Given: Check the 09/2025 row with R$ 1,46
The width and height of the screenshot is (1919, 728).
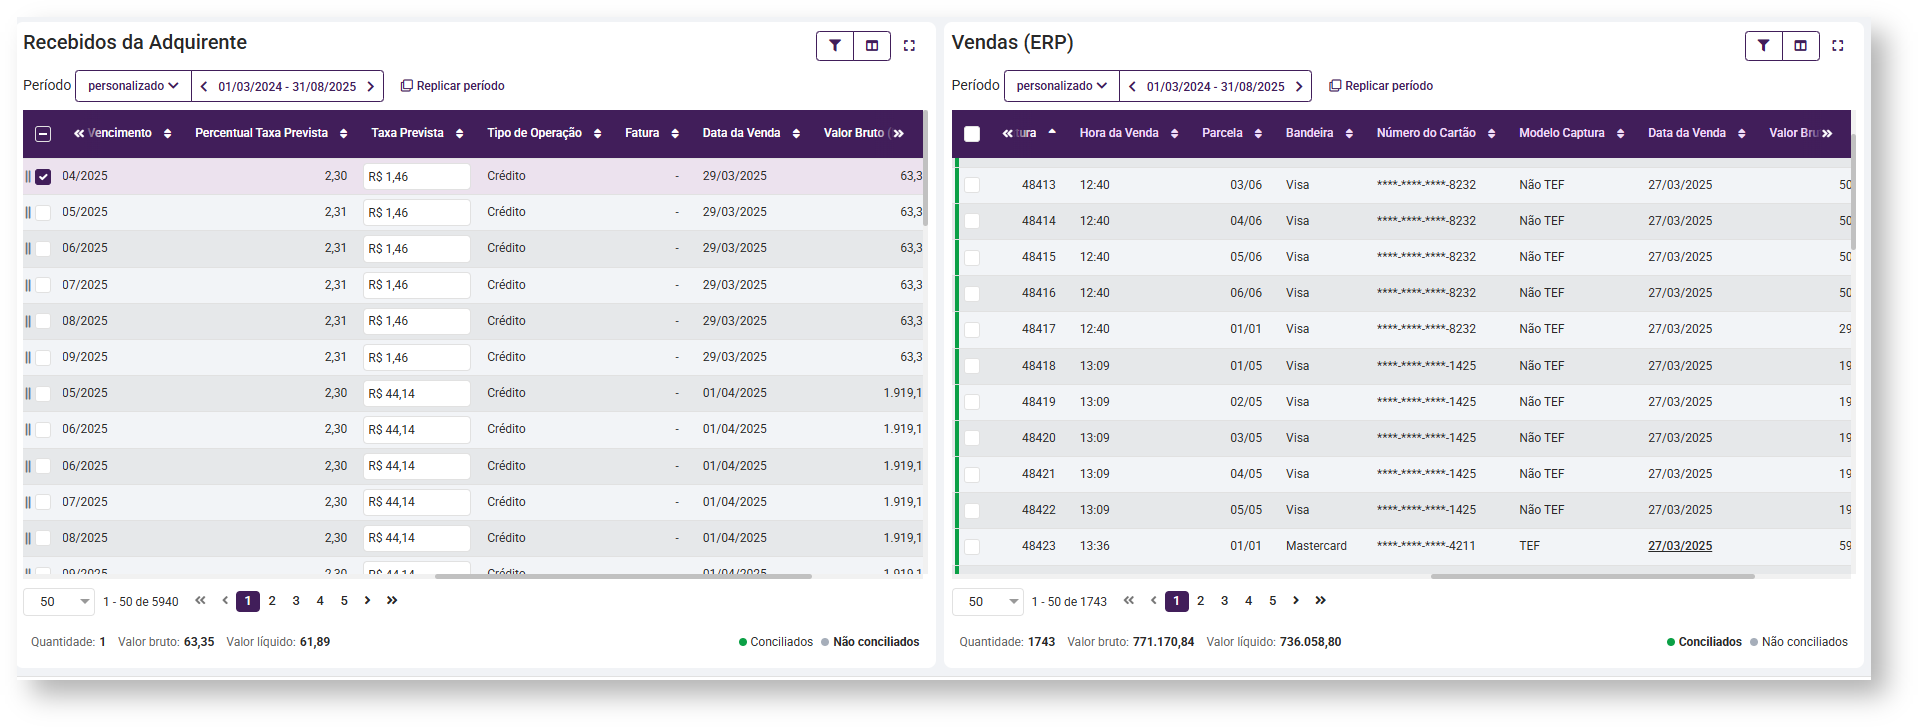Looking at the screenshot, I should [43, 358].
